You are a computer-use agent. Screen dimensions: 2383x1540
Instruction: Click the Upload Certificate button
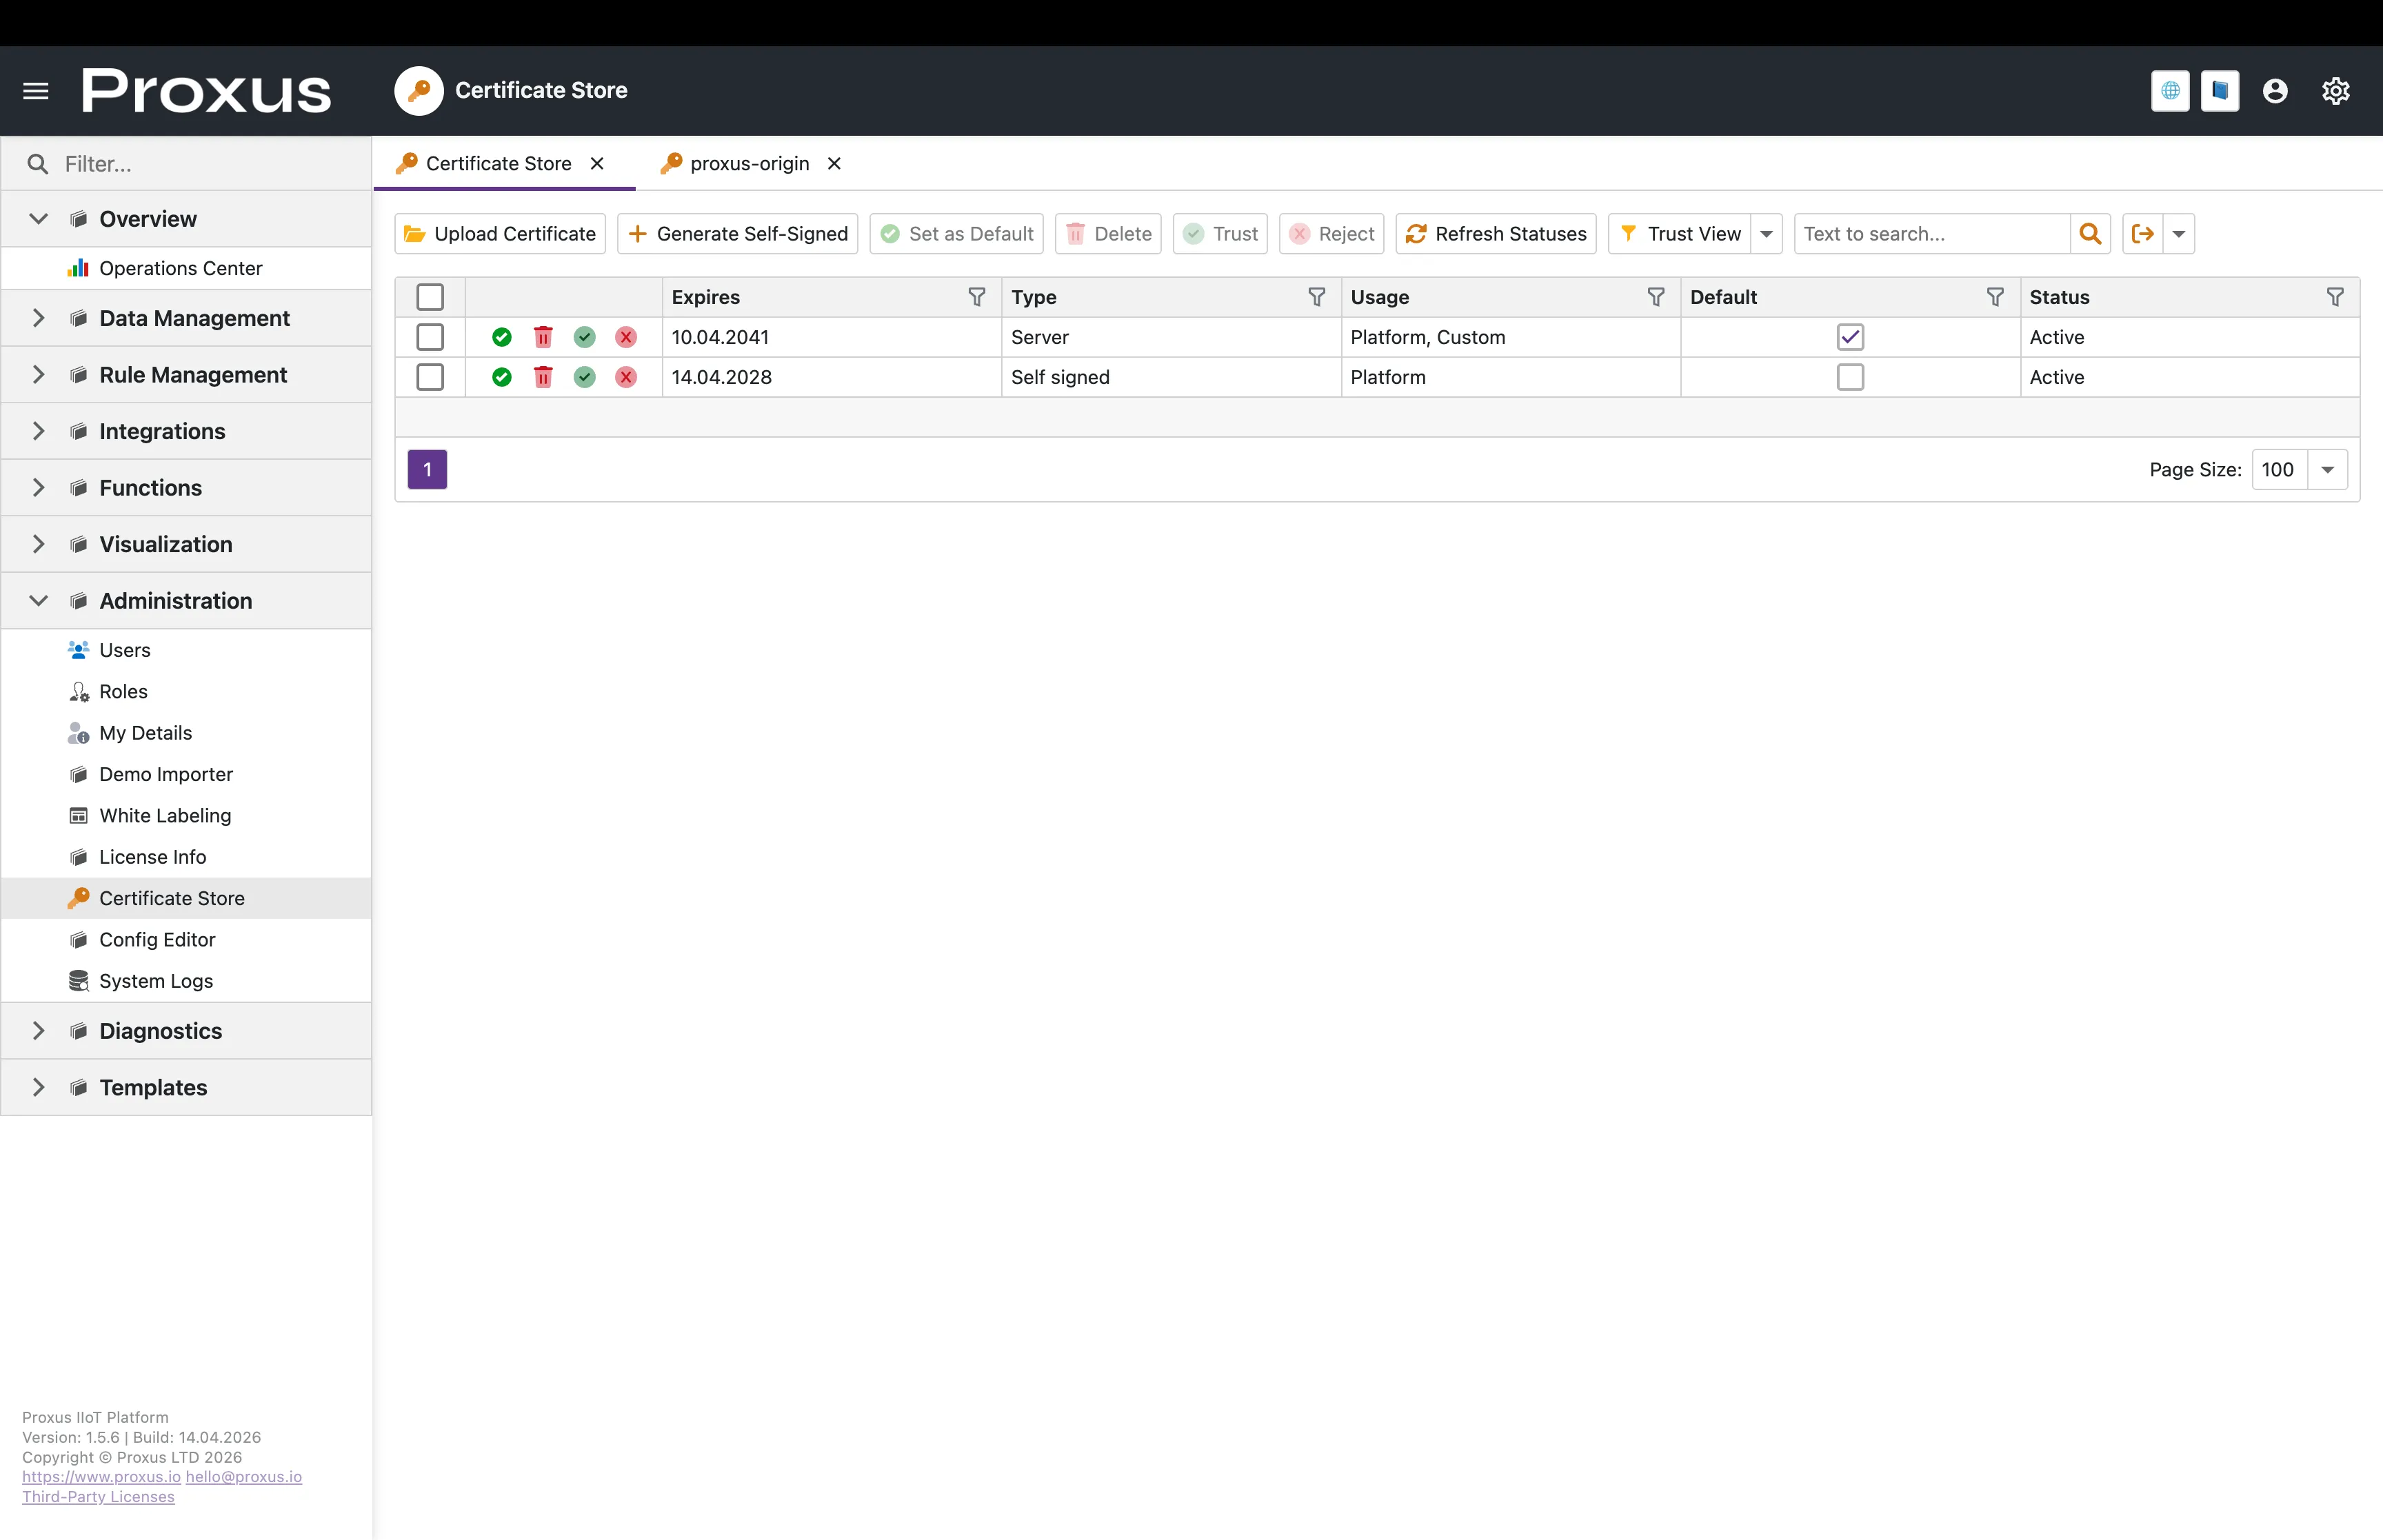[x=500, y=234]
